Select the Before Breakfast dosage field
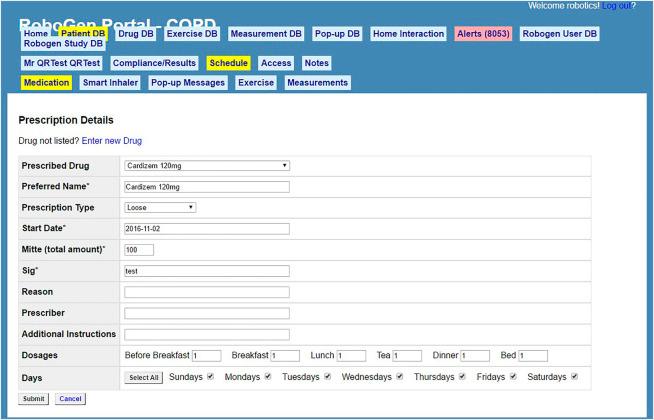This screenshot has width=654, height=420. click(x=206, y=355)
